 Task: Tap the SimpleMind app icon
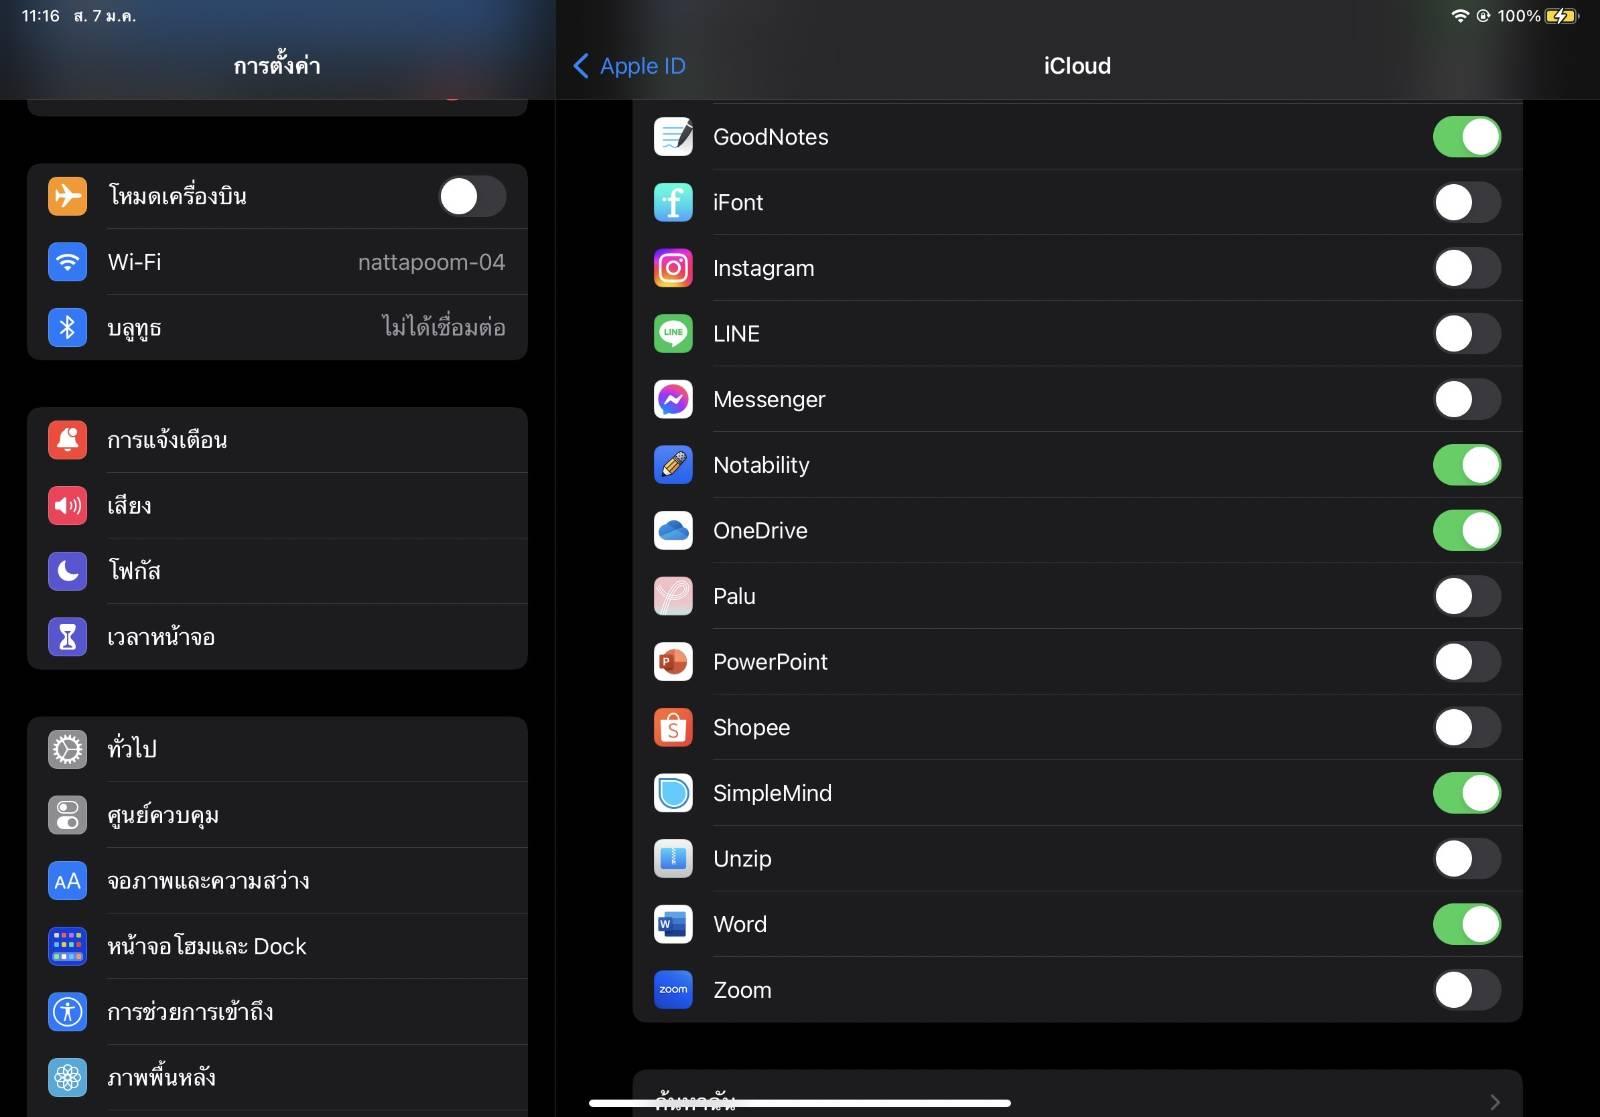(673, 793)
